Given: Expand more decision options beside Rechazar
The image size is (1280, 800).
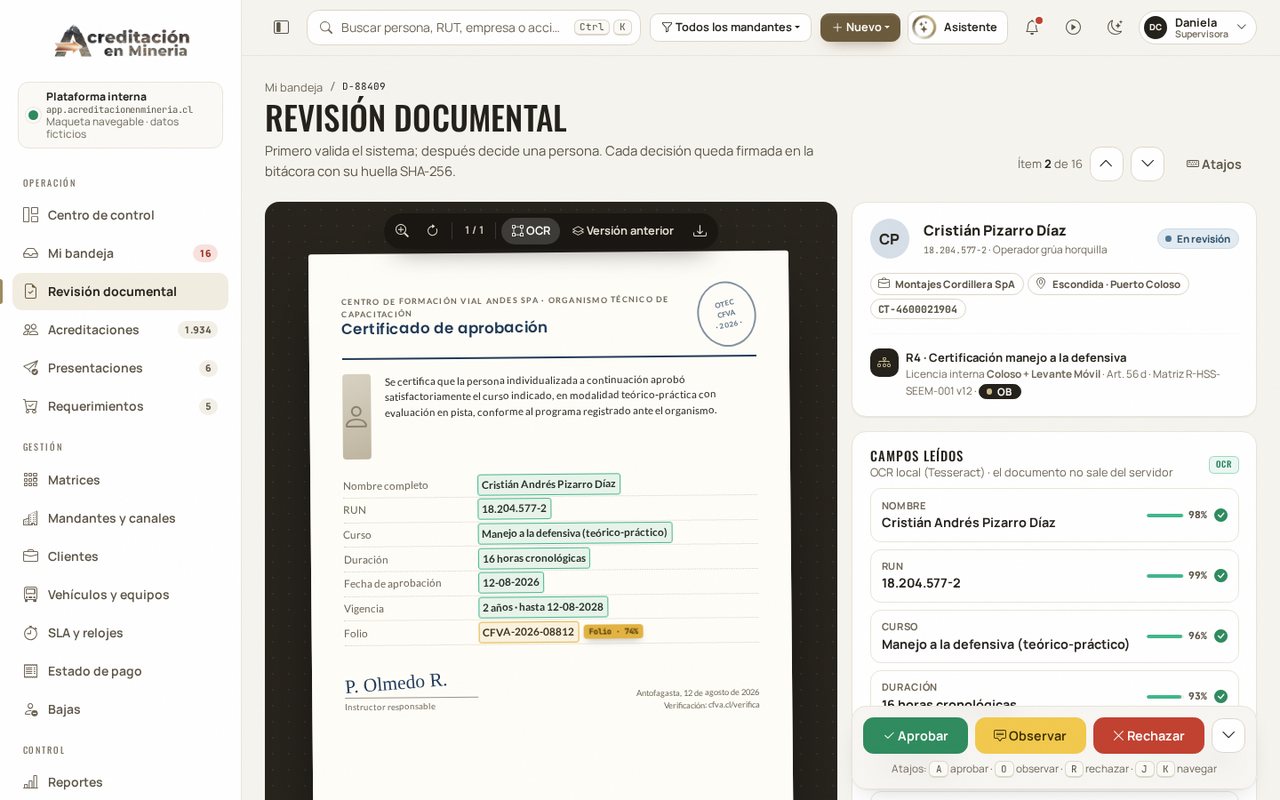Looking at the screenshot, I should 1228,736.
